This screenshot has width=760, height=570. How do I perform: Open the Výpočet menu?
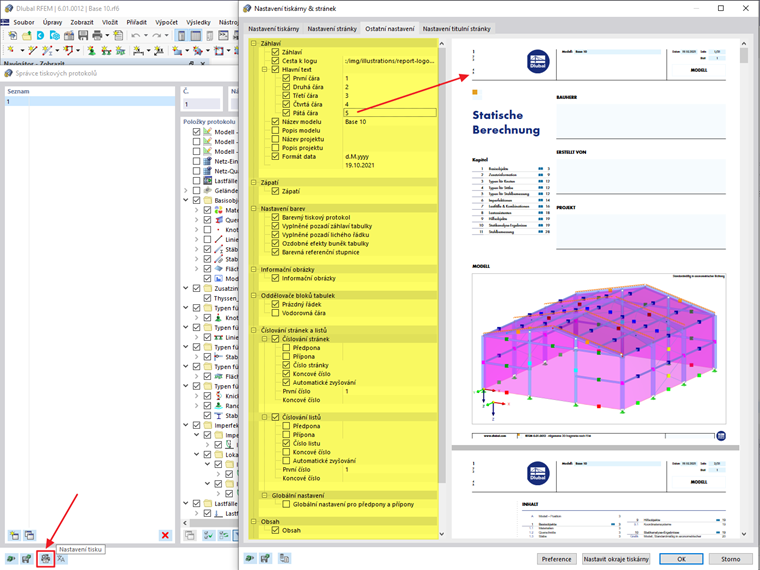click(x=166, y=22)
